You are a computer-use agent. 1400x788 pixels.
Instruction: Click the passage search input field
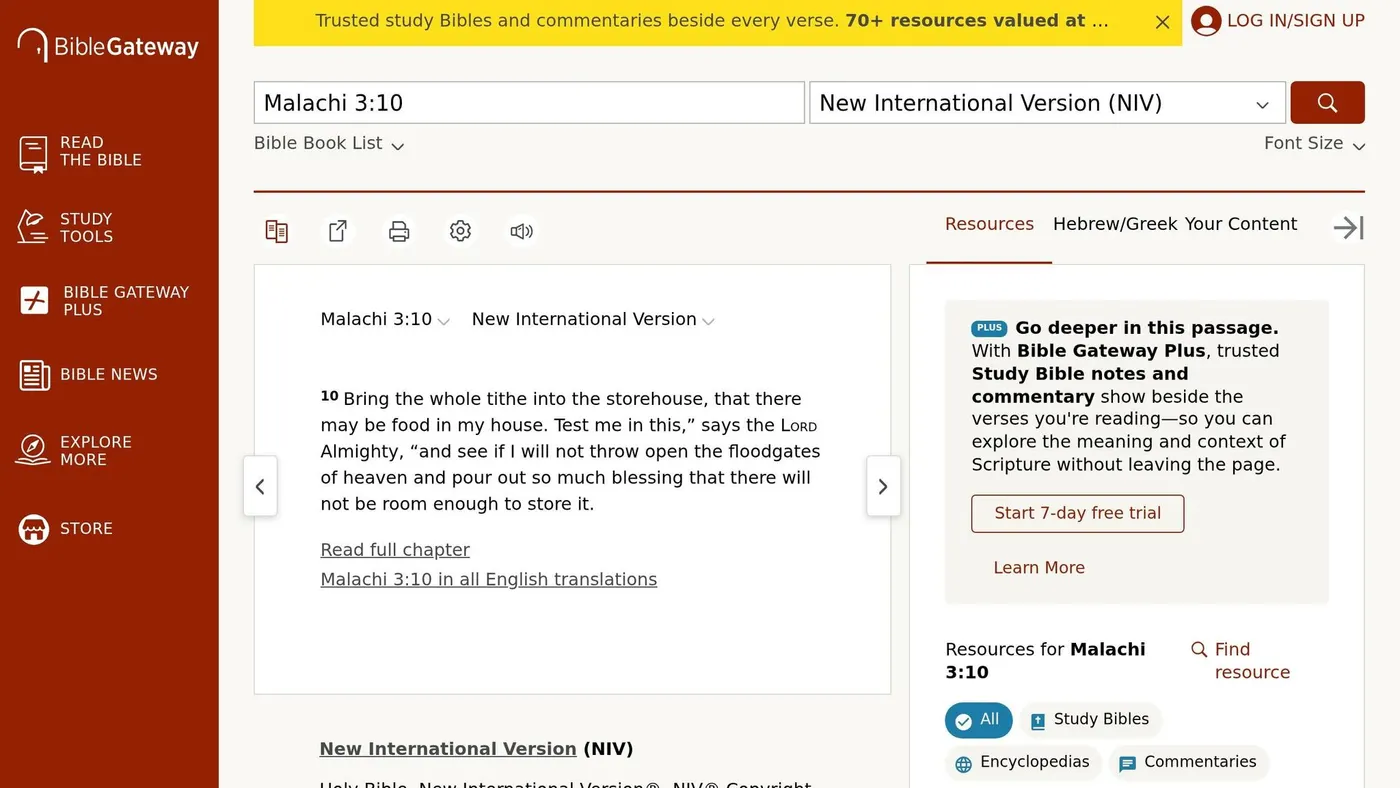[x=529, y=103]
